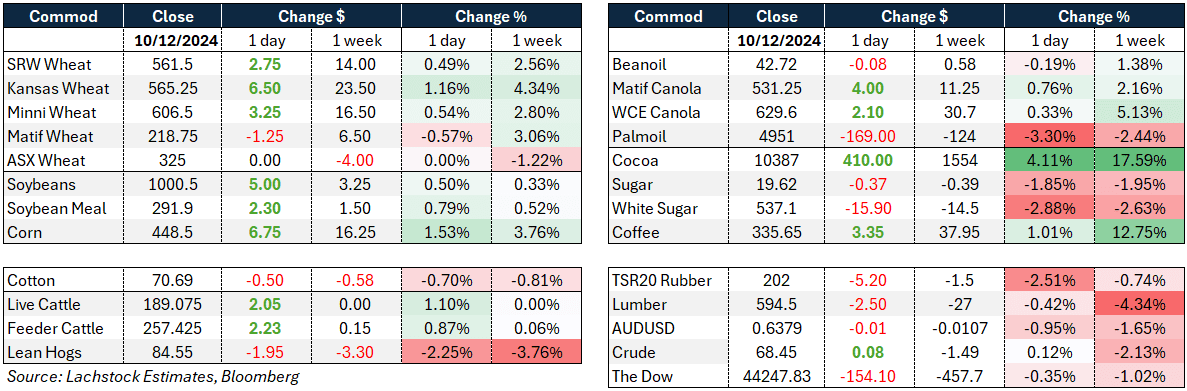Click the Kansas Wheat close price 565.25

[173, 88]
